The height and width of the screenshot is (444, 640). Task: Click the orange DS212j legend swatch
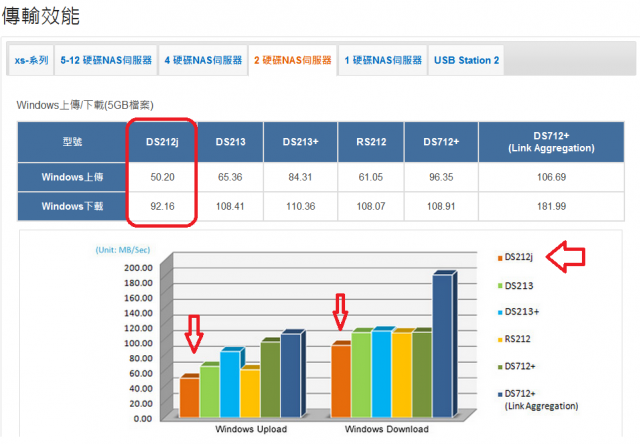pos(500,258)
